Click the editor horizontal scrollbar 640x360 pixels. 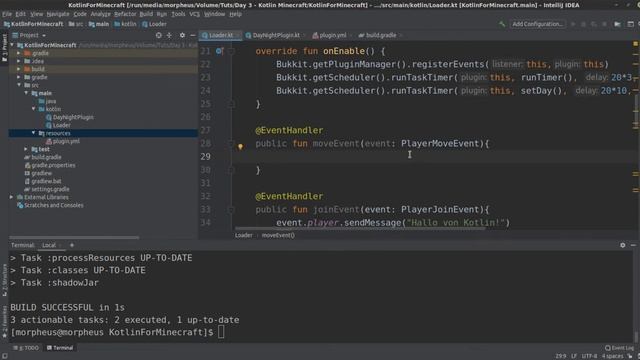360,229
